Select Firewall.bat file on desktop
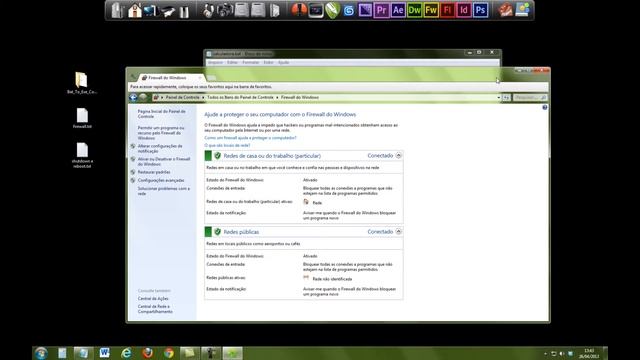 pos(82,118)
